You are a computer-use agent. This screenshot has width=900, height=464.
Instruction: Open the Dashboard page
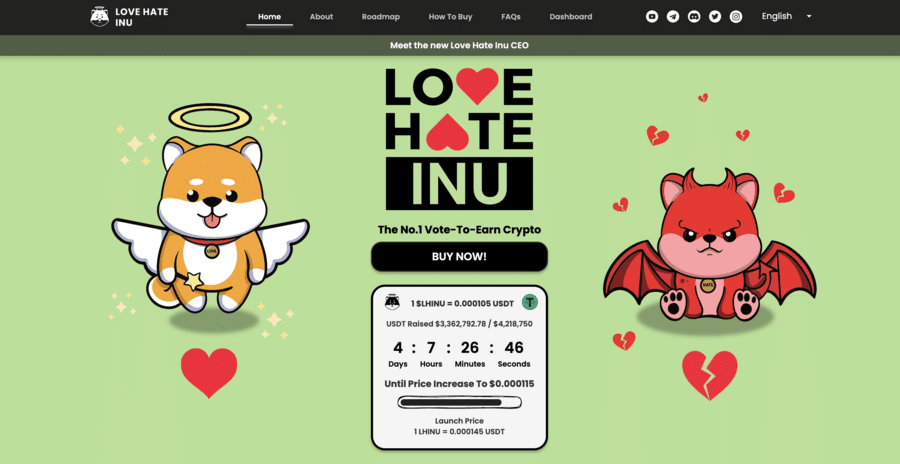click(571, 17)
